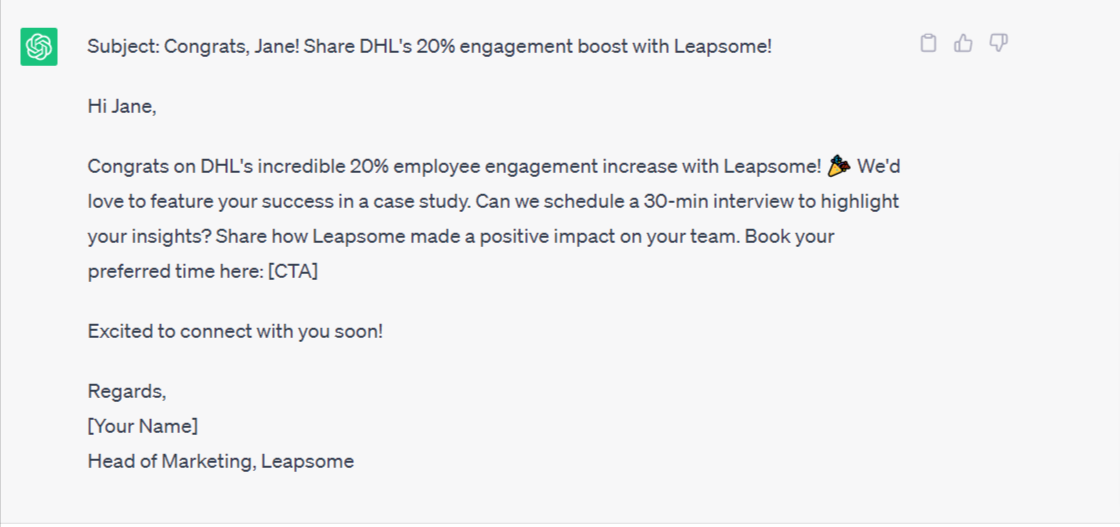Click the [Your Name] placeholder
This screenshot has height=527, width=1120.
pyautogui.click(x=143, y=426)
